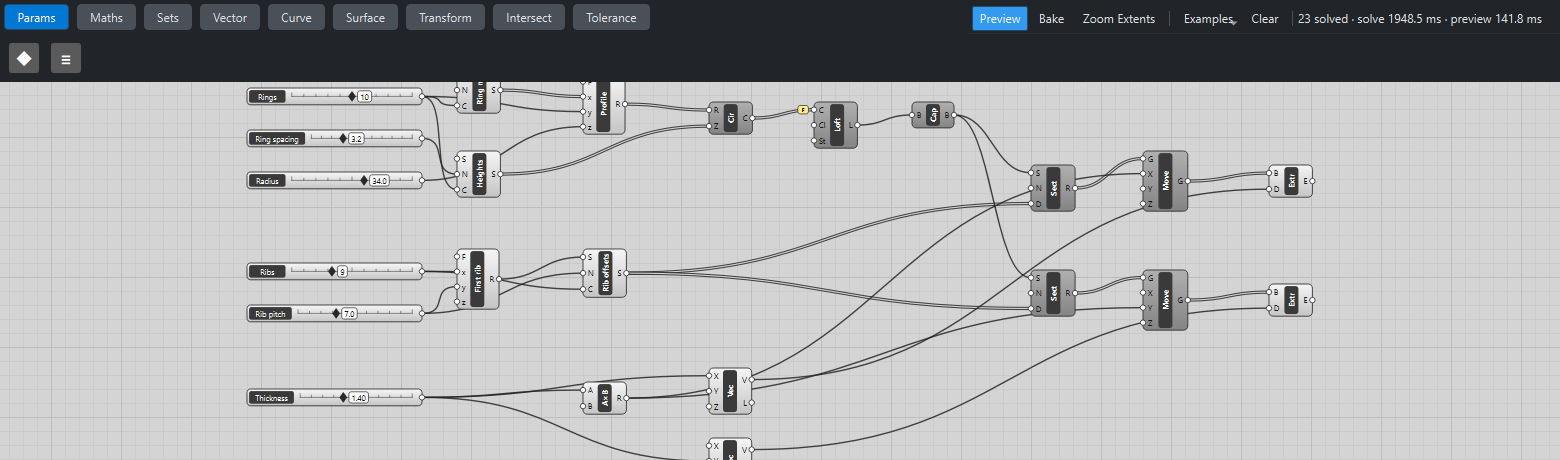Open the Surface tab
This screenshot has width=1560, height=460.
[365, 17]
